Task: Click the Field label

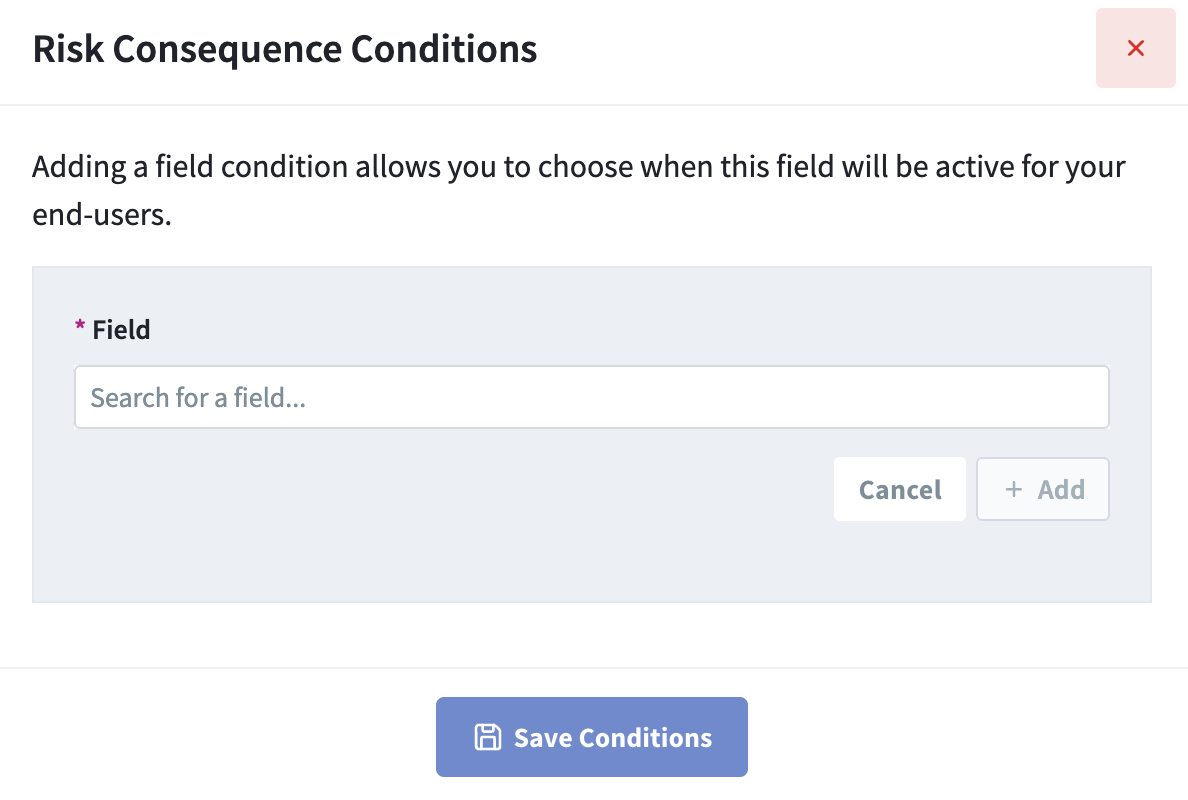Action: (121, 330)
